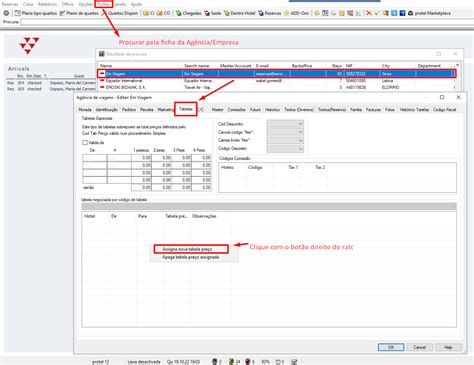Screen dimensions: 474x365
Task: Click the CO check-out toolbar icon
Action: click(x=163, y=13)
